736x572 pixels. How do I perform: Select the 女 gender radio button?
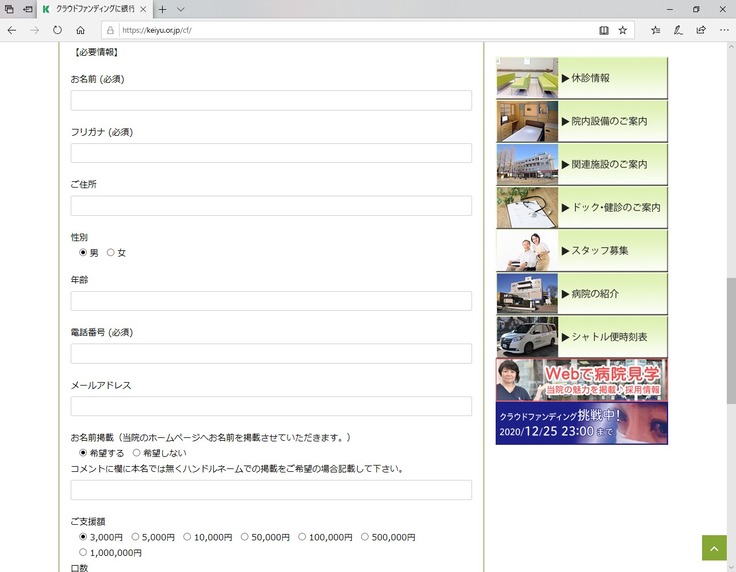coord(111,253)
